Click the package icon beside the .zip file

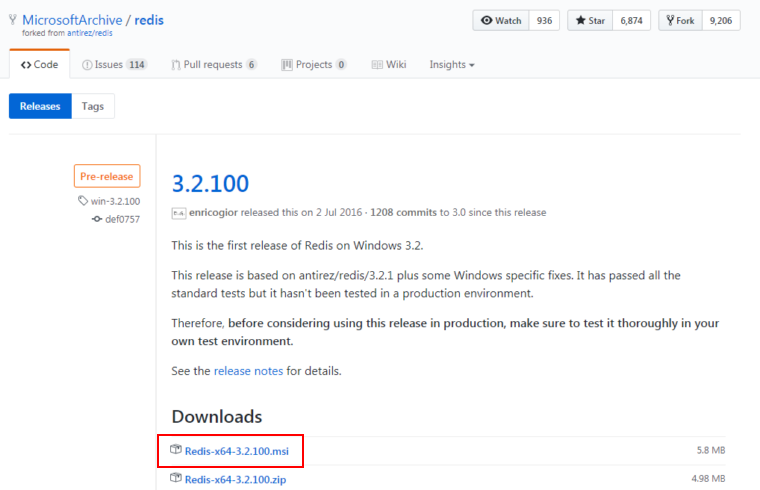(x=175, y=478)
